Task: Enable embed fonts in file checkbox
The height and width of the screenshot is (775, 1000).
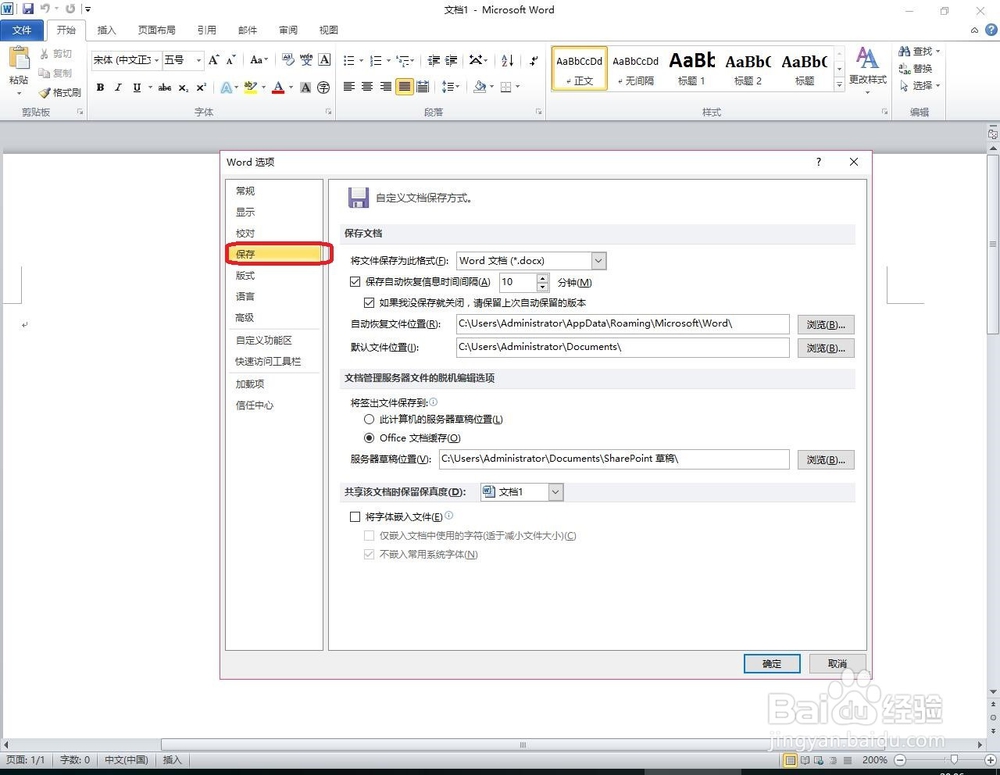Action: (x=355, y=517)
